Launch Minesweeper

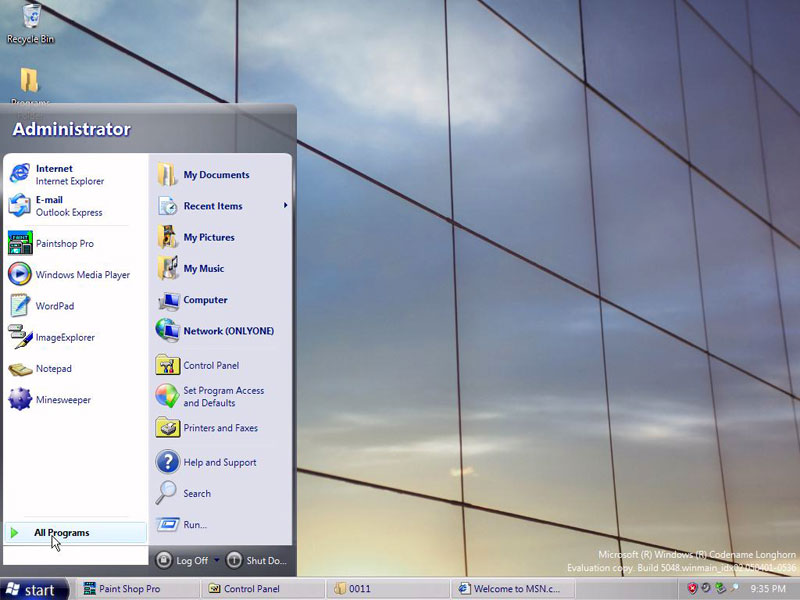click(x=65, y=399)
